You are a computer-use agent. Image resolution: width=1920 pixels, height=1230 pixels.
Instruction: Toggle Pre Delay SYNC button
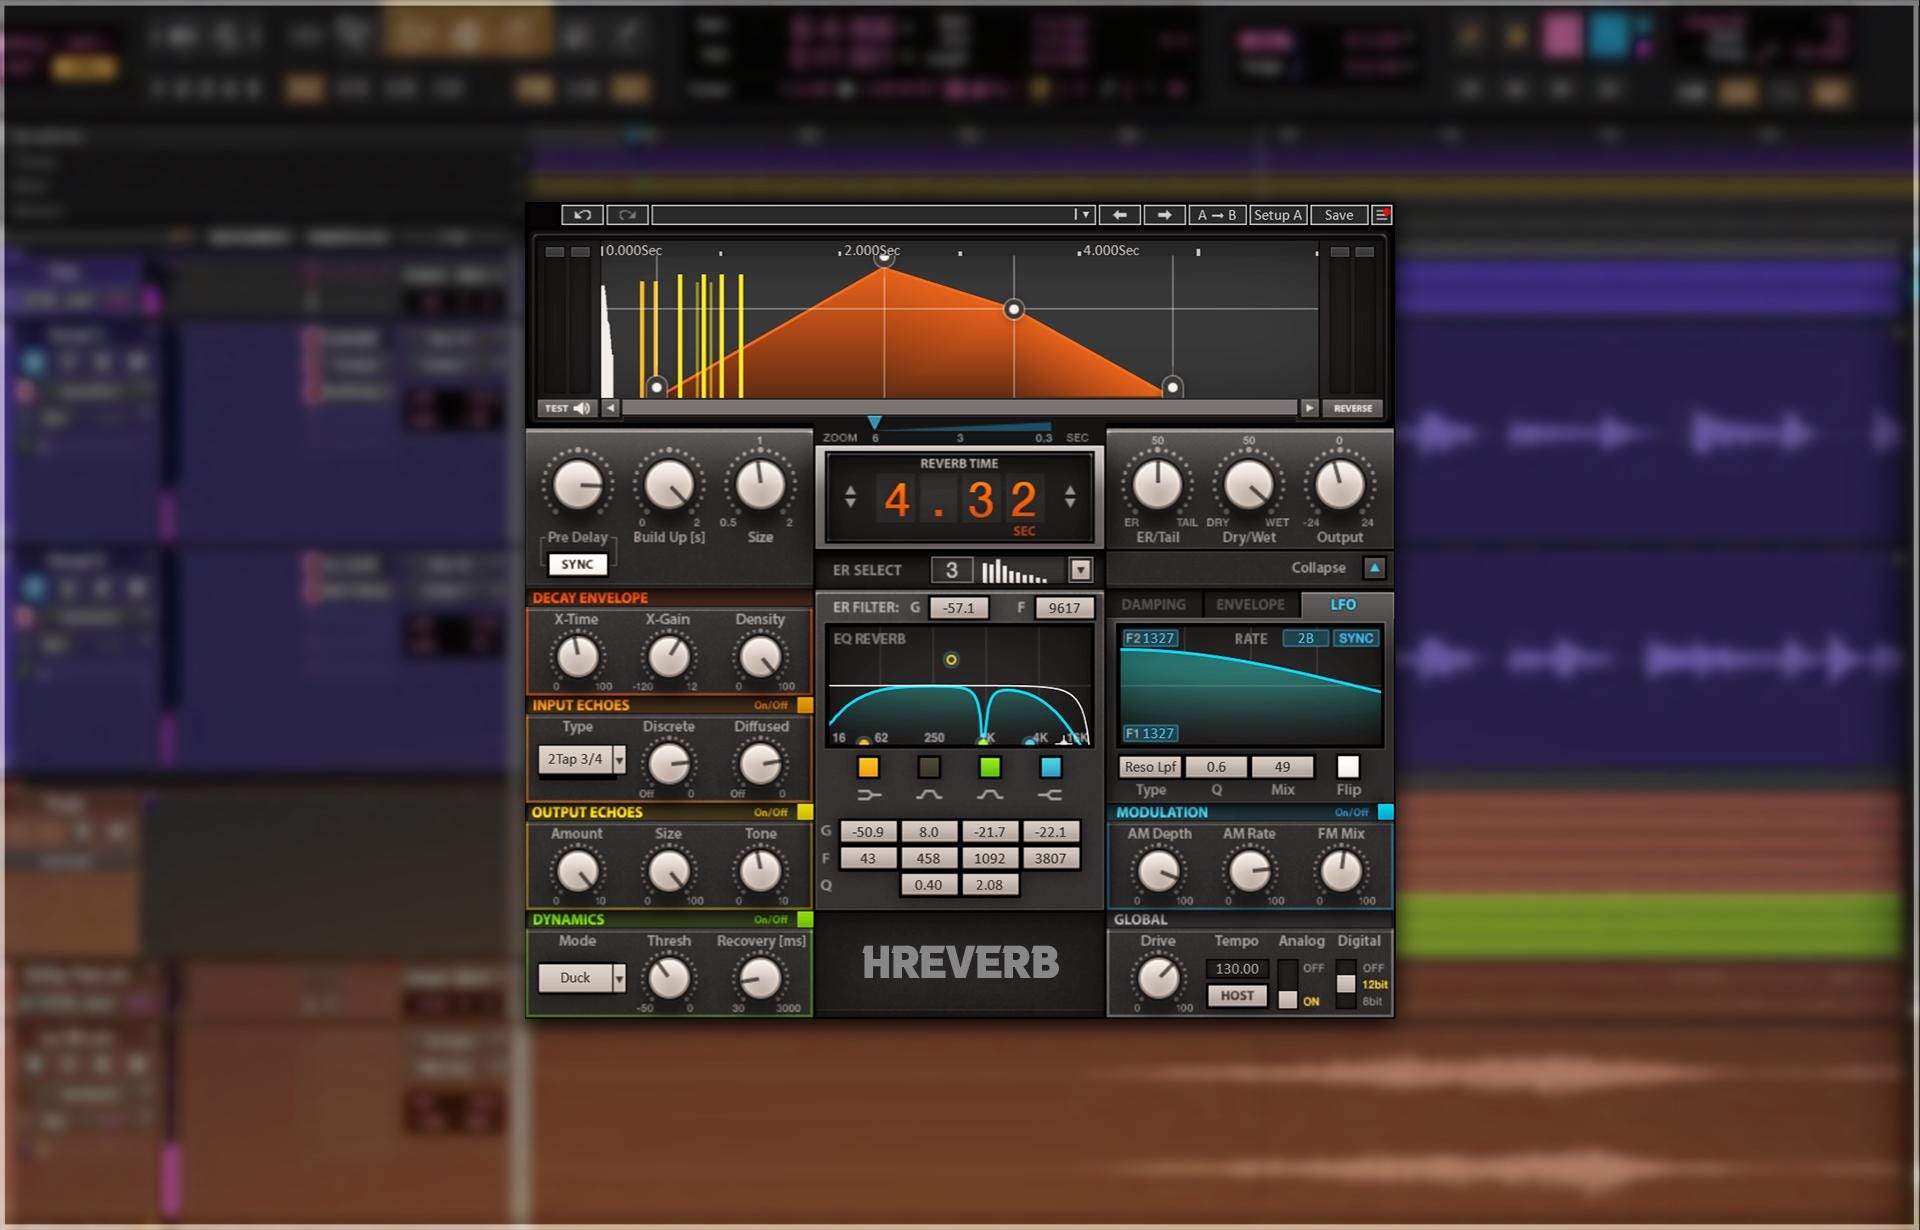click(577, 564)
